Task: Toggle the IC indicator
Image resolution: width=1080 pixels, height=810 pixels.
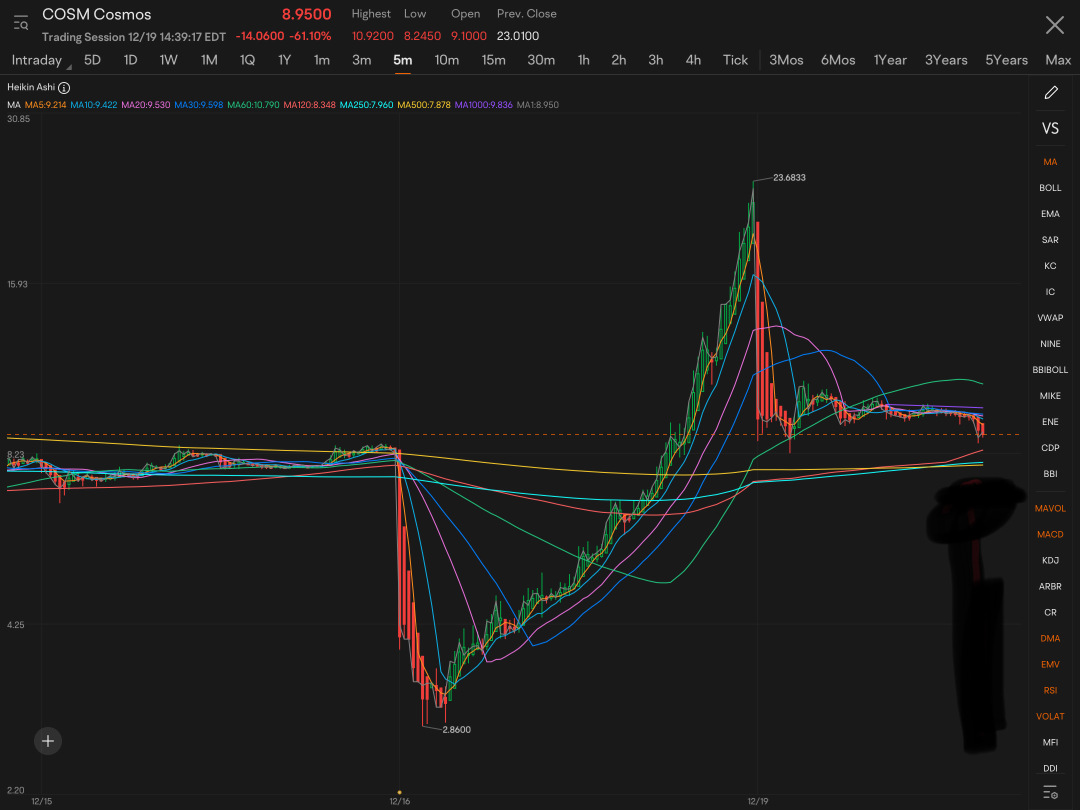Action: [x=1050, y=292]
